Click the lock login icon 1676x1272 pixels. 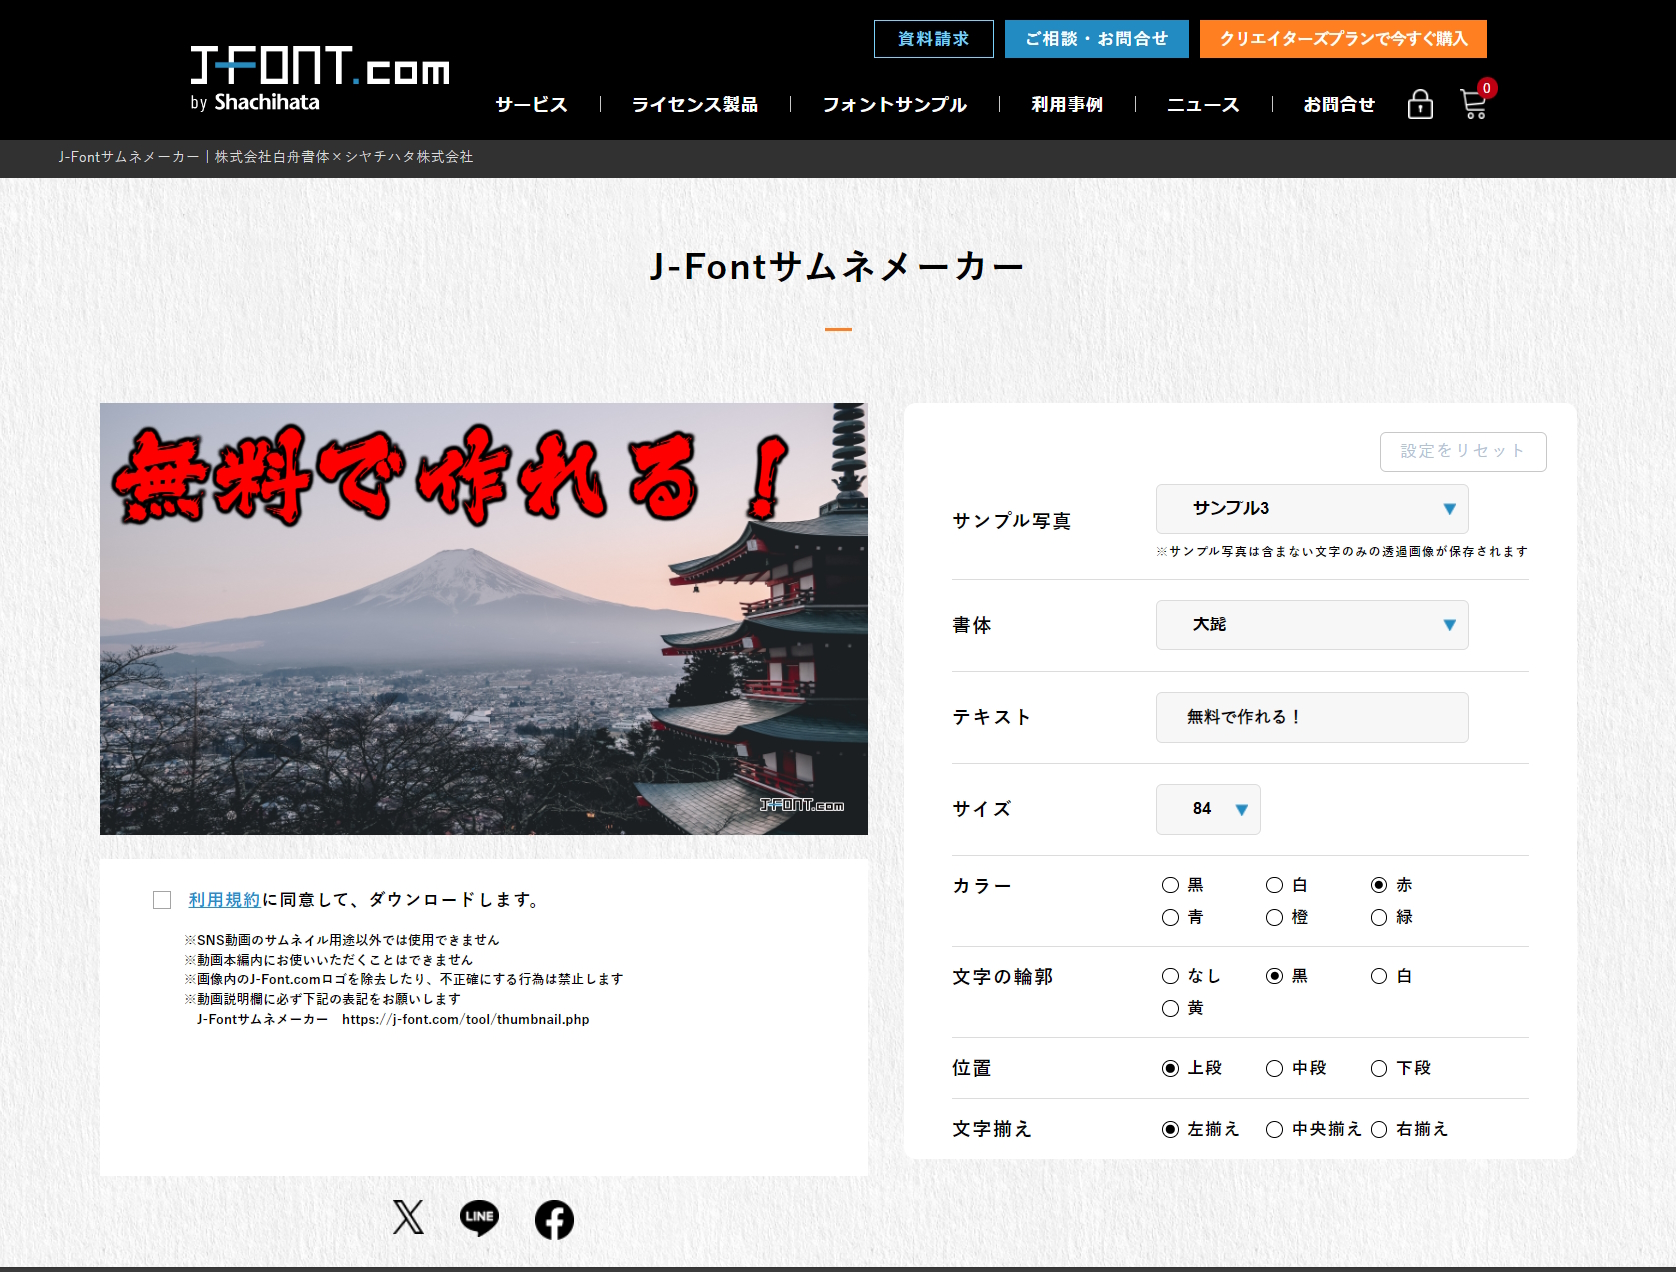coord(1420,104)
